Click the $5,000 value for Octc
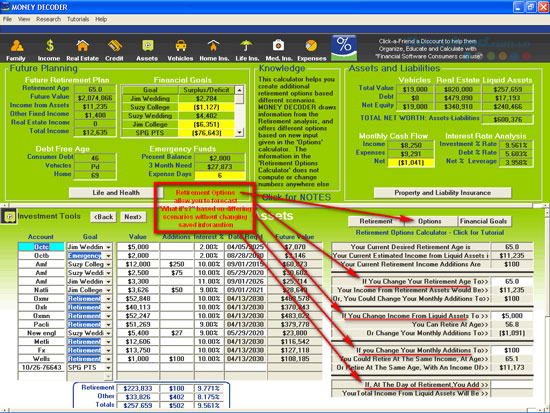Viewport: 550px width, 413px height. pos(138,247)
